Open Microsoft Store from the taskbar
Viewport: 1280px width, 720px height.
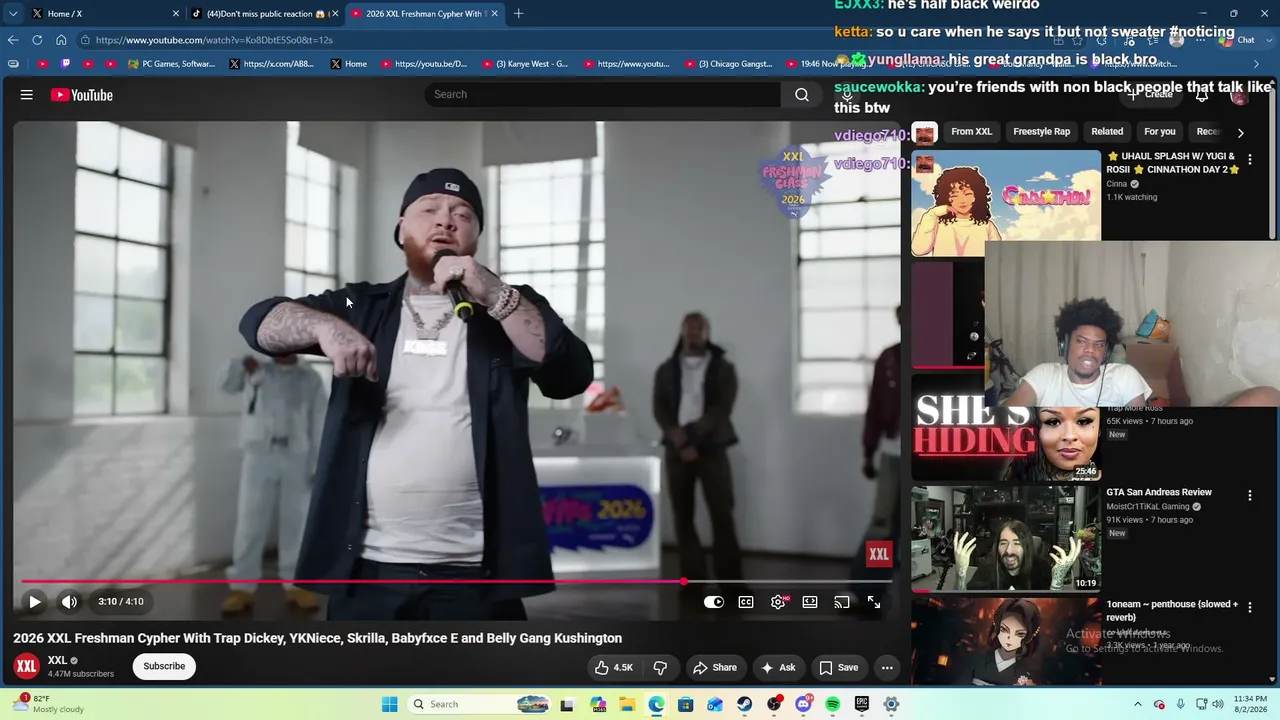coord(685,704)
